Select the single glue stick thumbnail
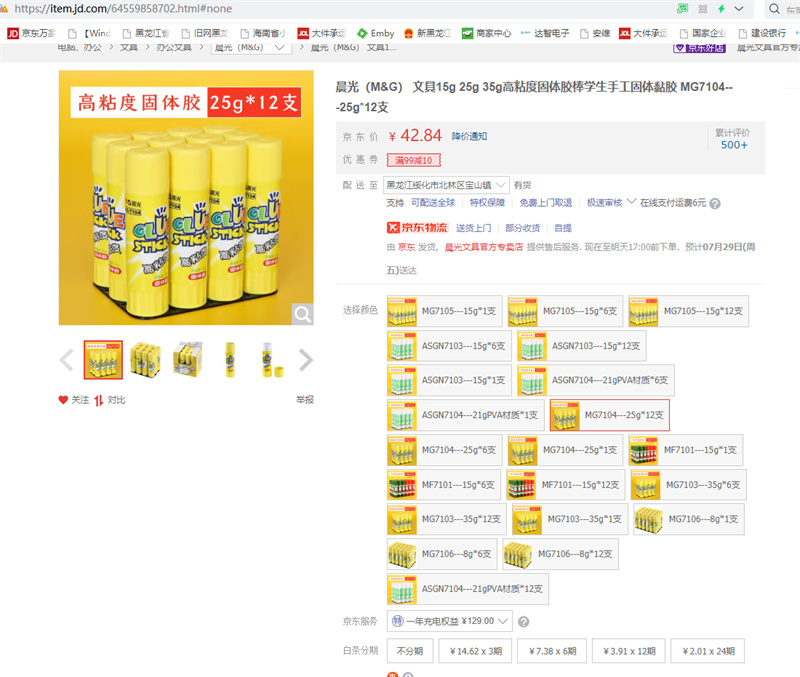Viewport: 800px width, 677px height. (230, 360)
